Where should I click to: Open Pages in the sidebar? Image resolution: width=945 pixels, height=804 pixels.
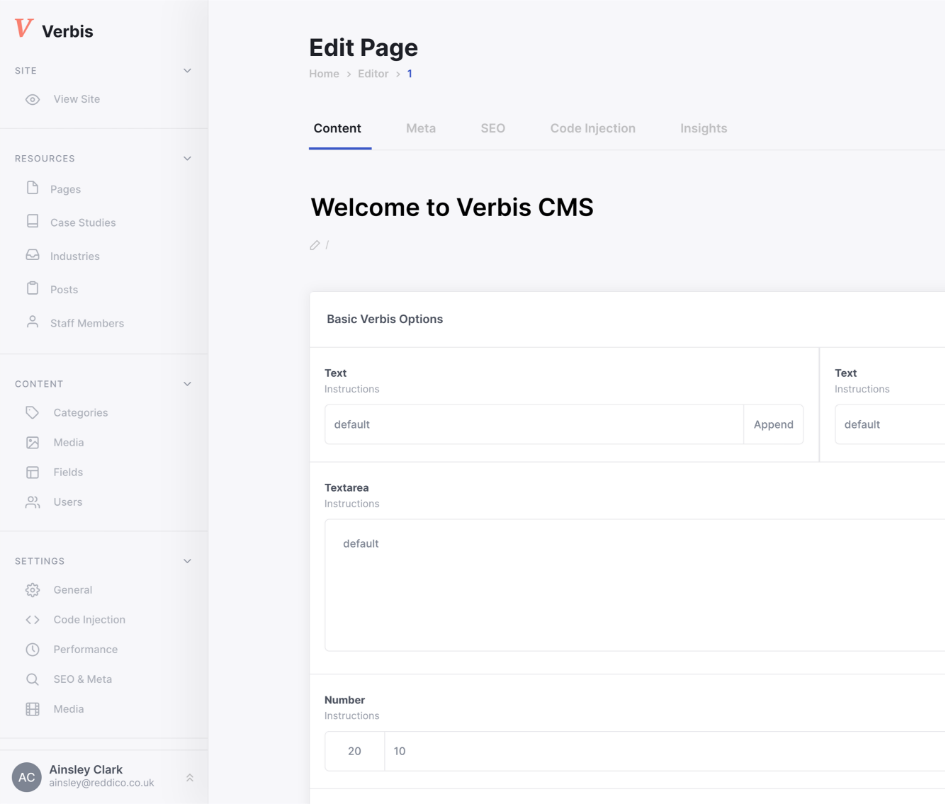66,189
